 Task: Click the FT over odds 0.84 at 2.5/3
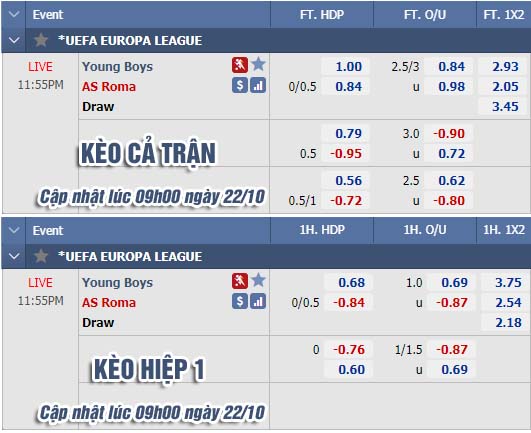click(451, 66)
